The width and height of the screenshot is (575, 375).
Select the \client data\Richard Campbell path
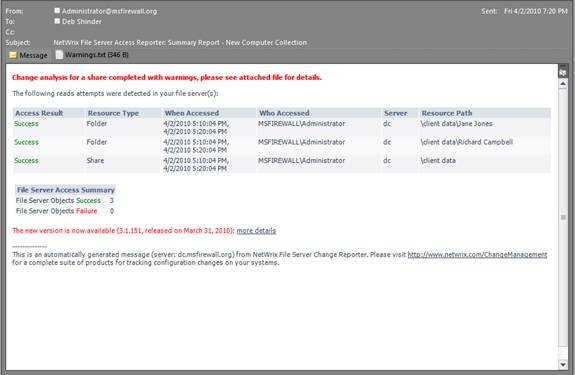(x=466, y=142)
